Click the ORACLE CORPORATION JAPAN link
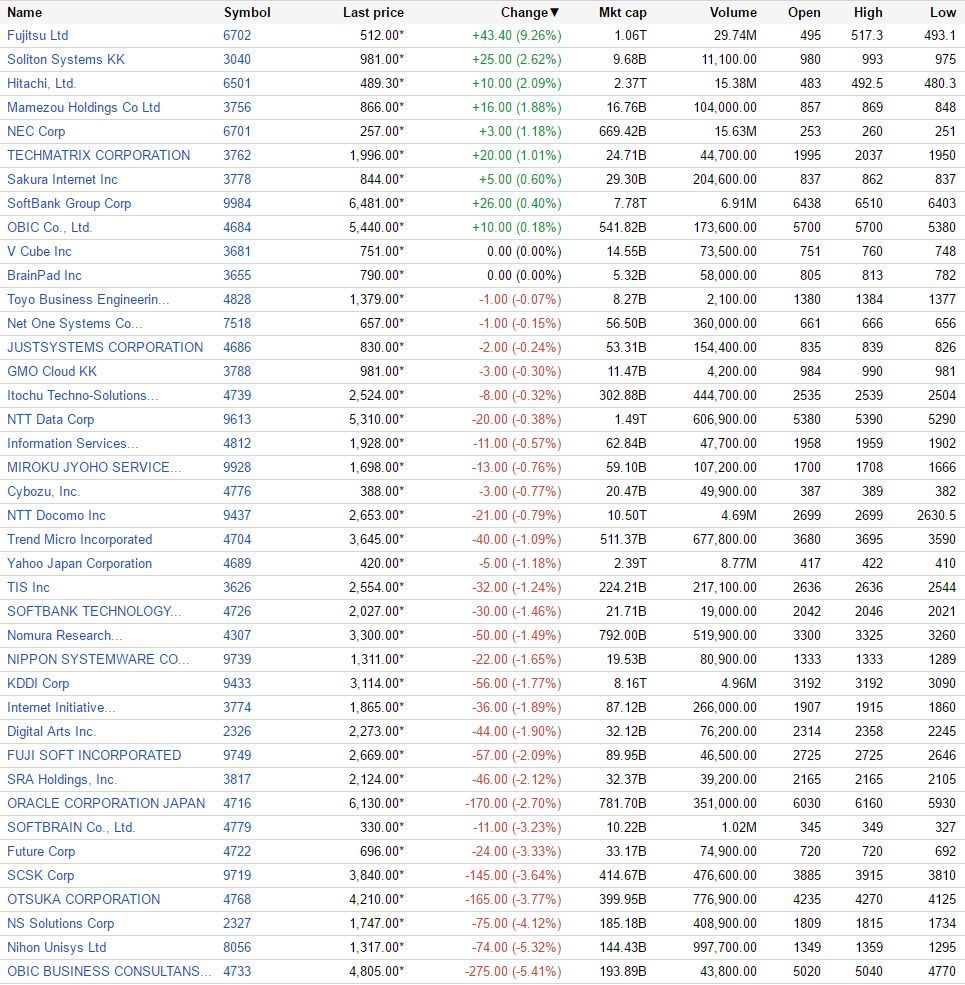Viewport: 965px width, 985px height. [106, 803]
